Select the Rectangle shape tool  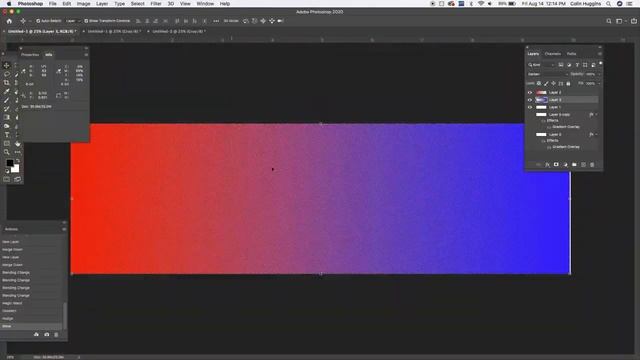(x=7, y=144)
